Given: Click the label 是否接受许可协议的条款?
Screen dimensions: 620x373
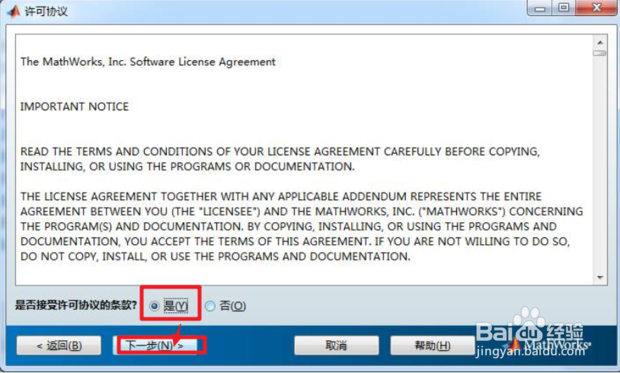Looking at the screenshot, I should [76, 305].
